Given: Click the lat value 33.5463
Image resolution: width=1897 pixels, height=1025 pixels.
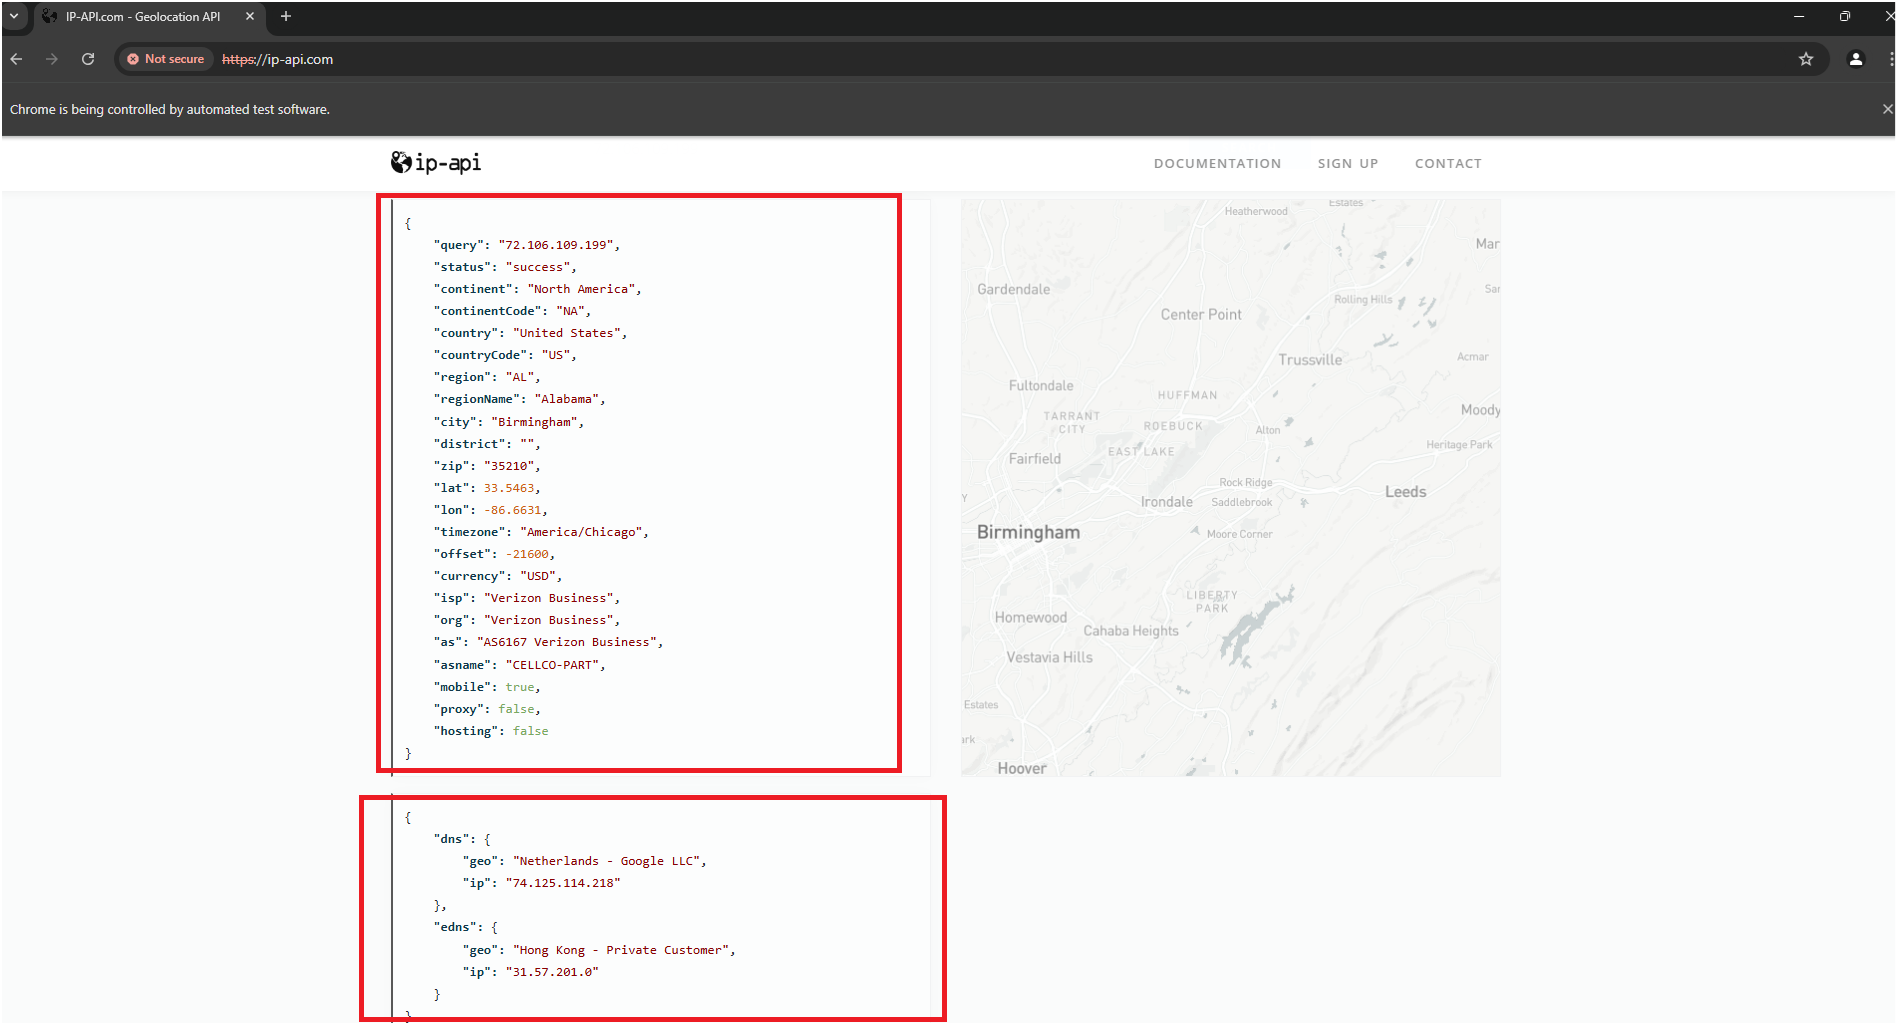Looking at the screenshot, I should (x=509, y=488).
